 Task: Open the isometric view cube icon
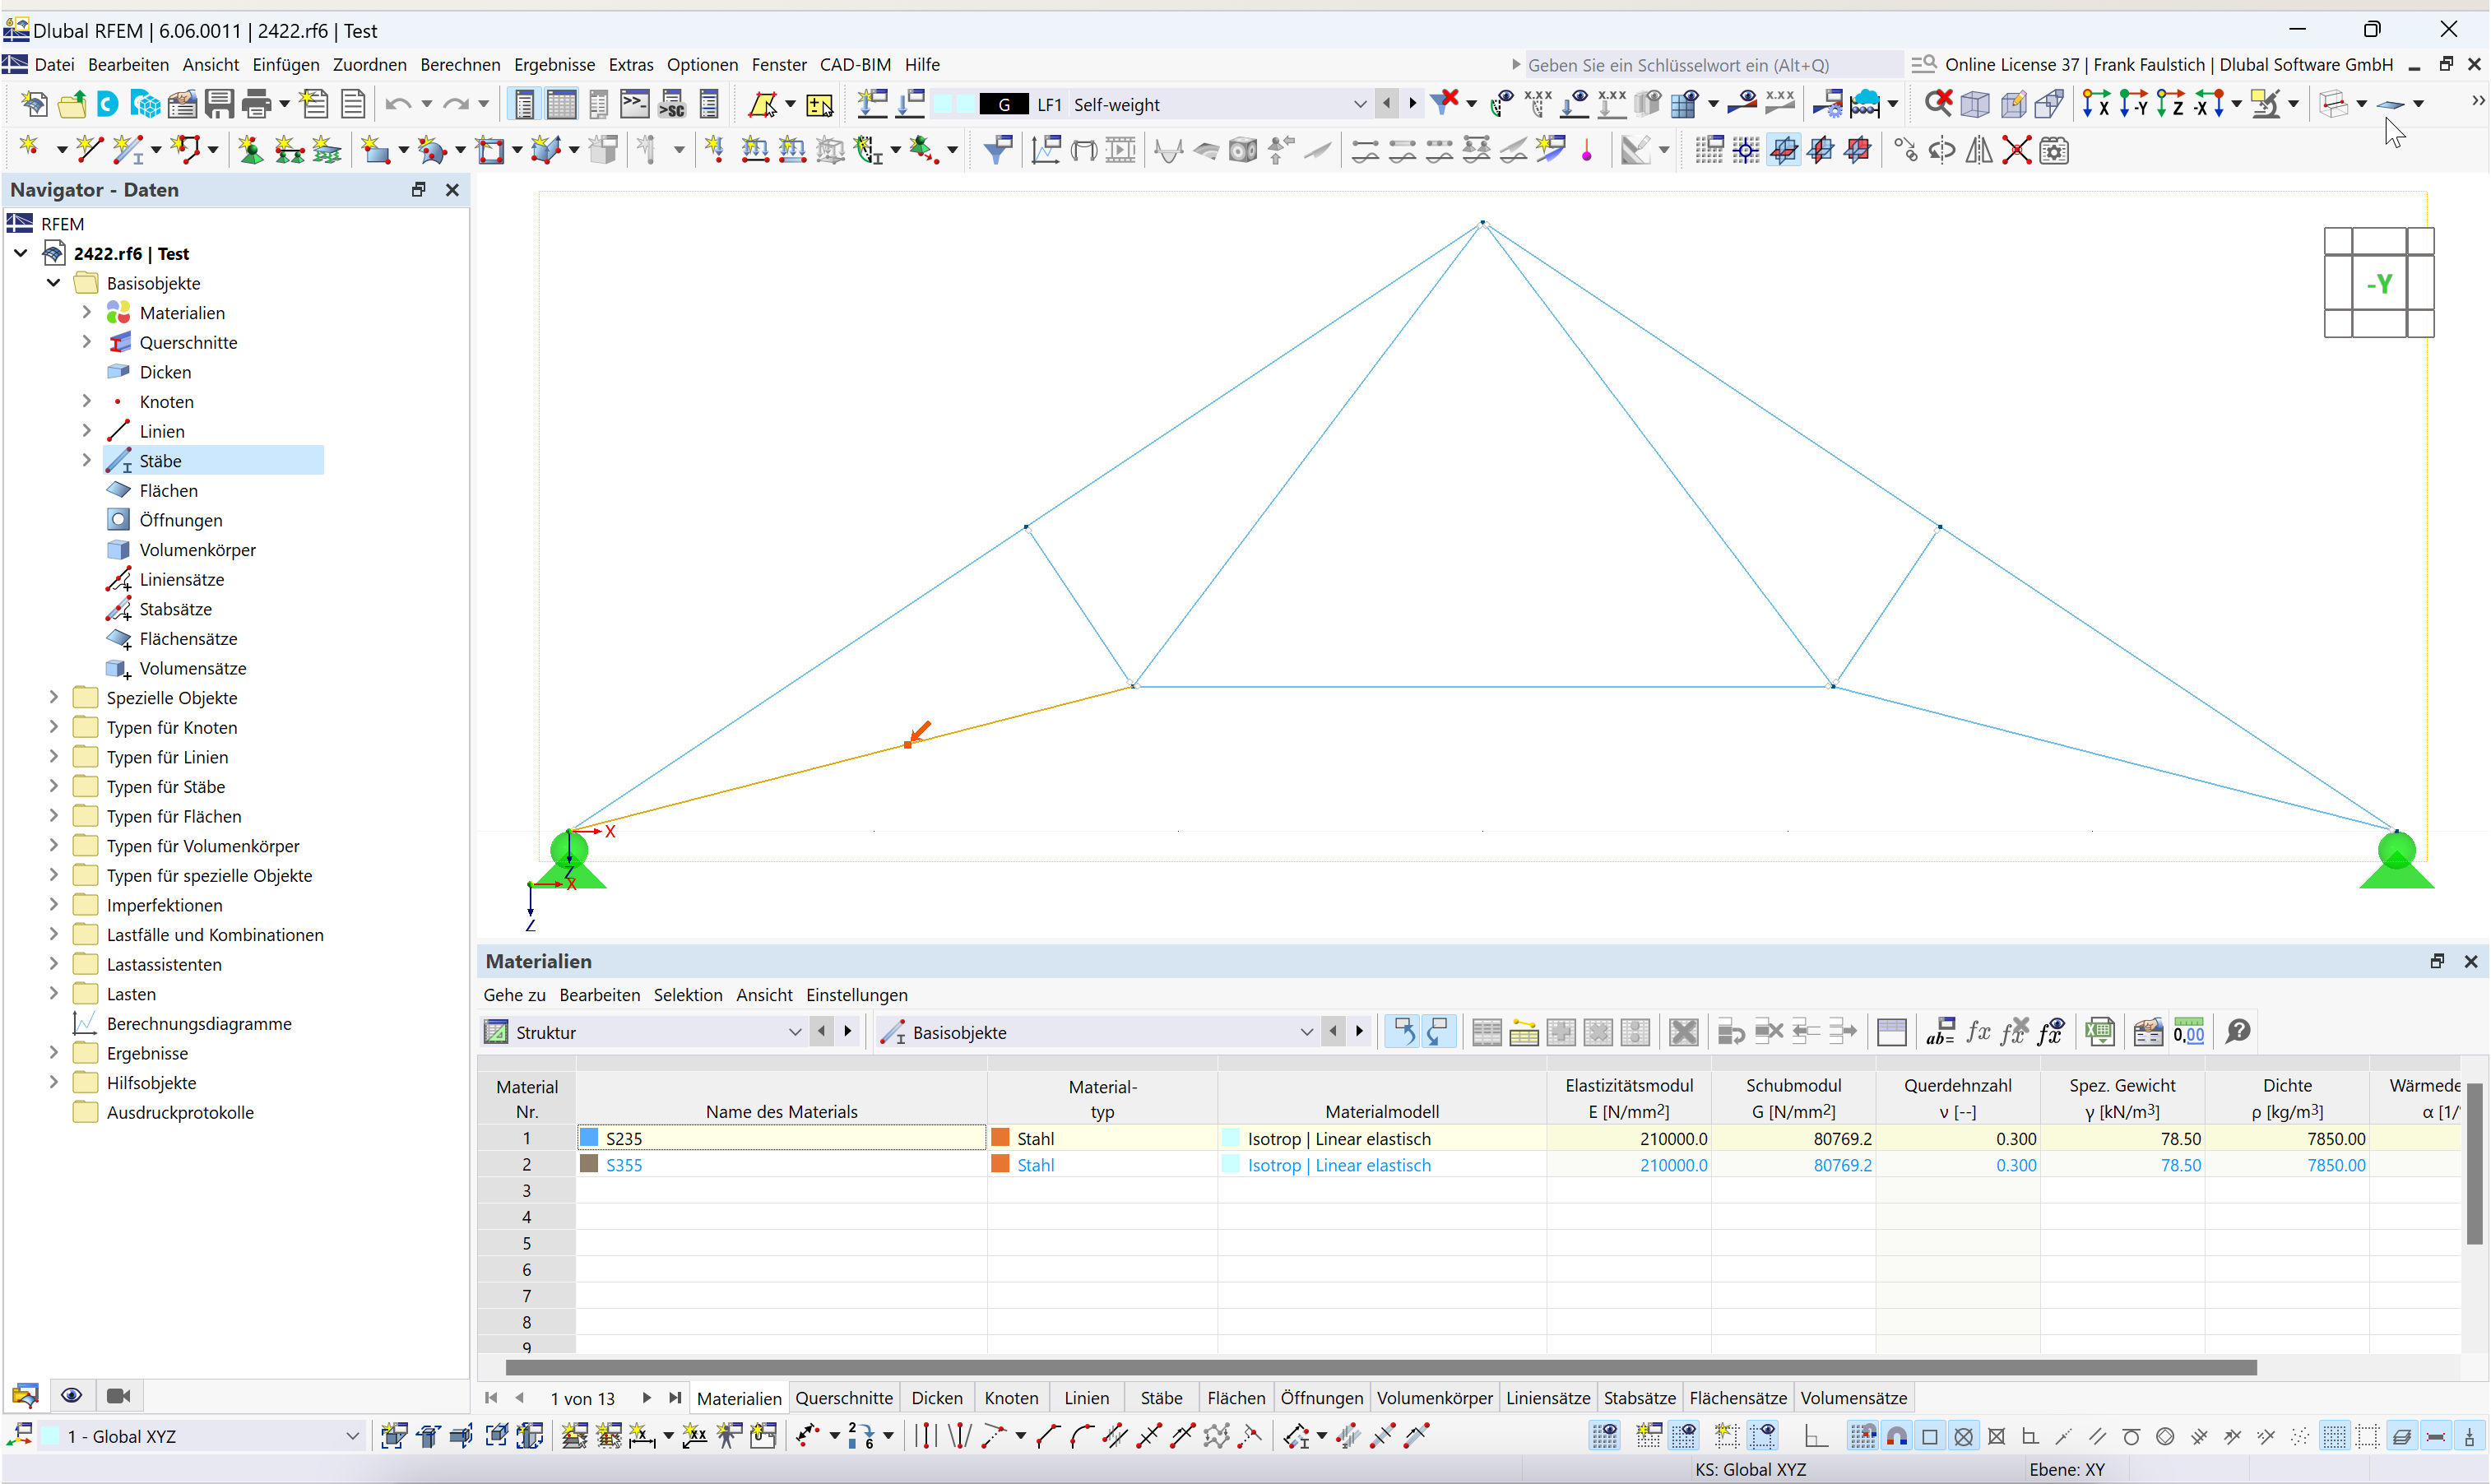point(1977,103)
